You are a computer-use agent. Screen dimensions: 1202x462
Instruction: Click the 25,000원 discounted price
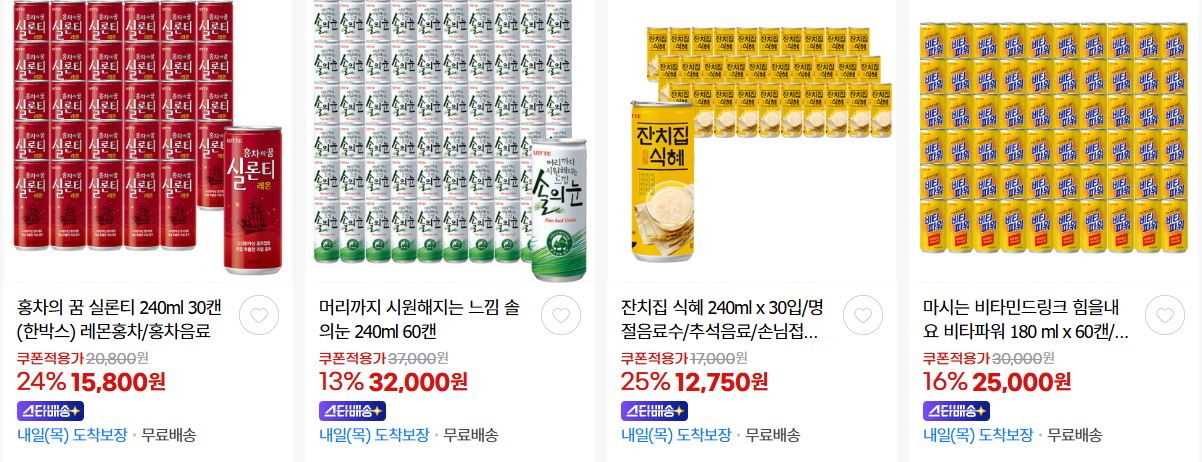1021,381
